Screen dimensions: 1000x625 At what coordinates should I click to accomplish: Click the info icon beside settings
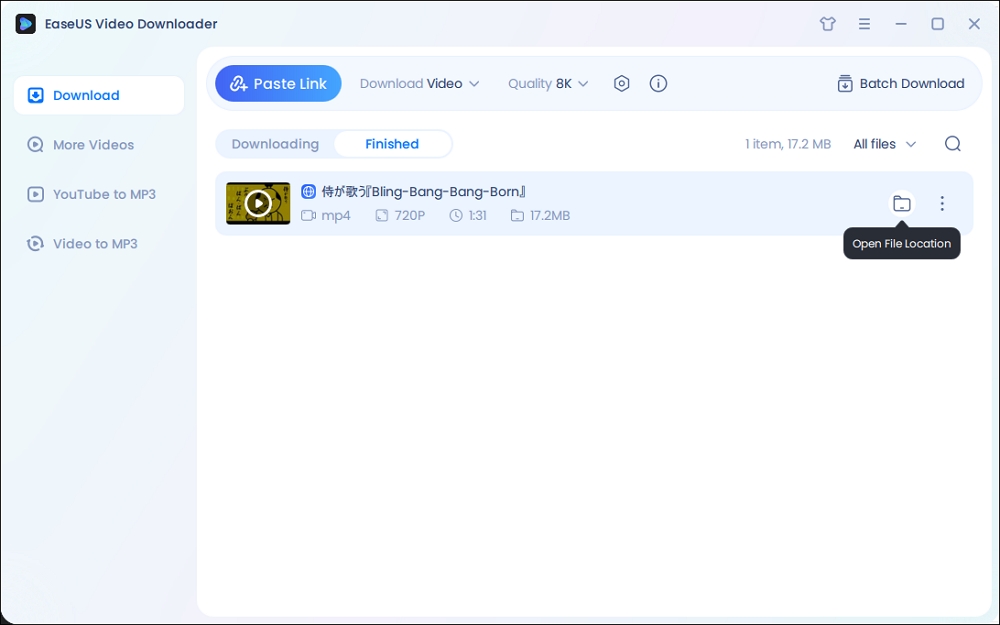click(658, 83)
